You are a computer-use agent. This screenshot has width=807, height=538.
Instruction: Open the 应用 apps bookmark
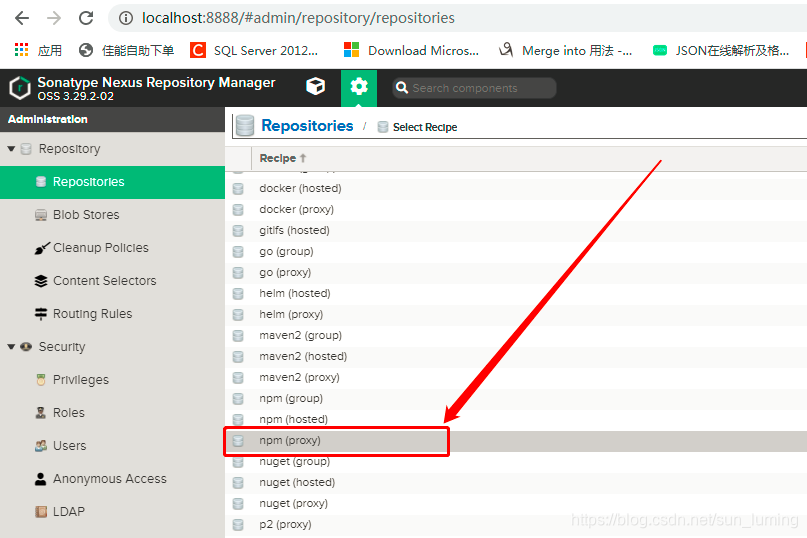tap(38, 50)
